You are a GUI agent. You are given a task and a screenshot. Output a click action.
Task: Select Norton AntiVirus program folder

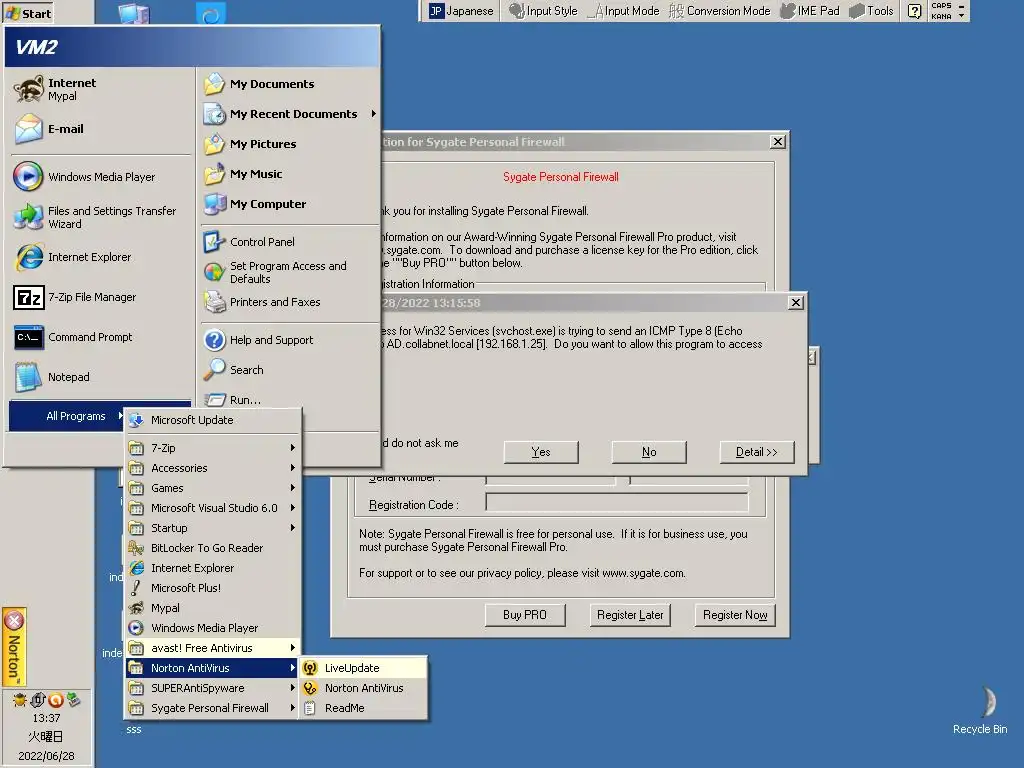(x=213, y=668)
